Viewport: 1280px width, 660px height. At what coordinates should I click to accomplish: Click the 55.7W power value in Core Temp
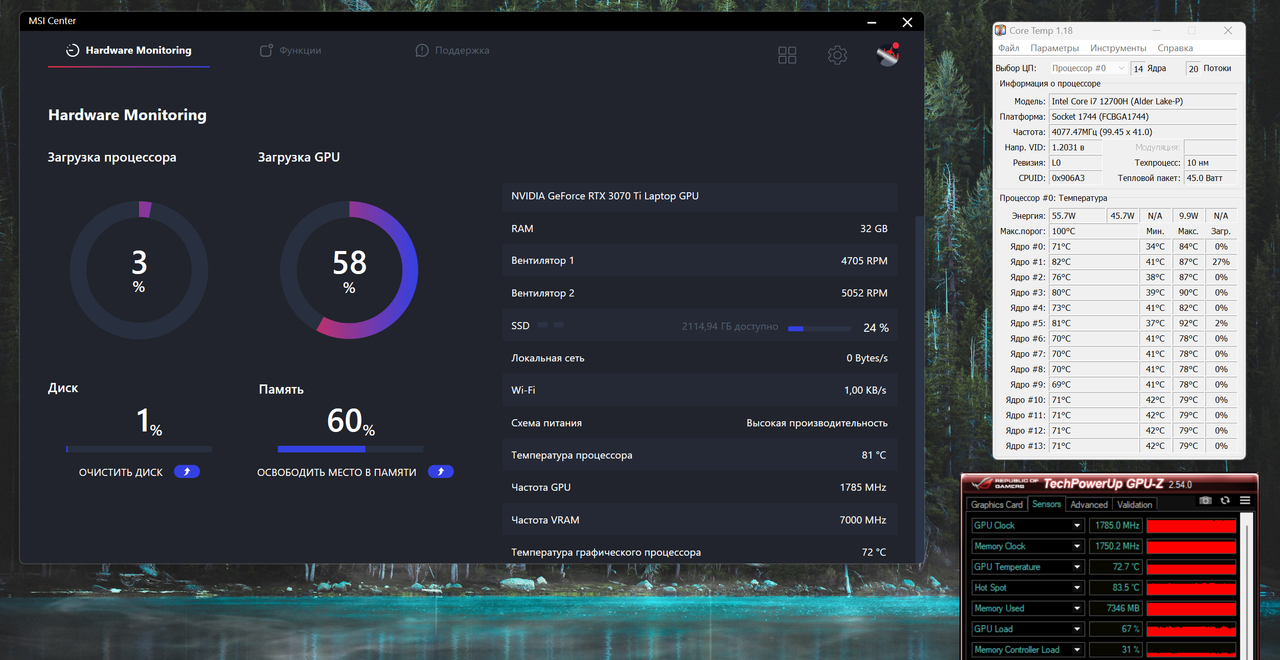[1075, 216]
